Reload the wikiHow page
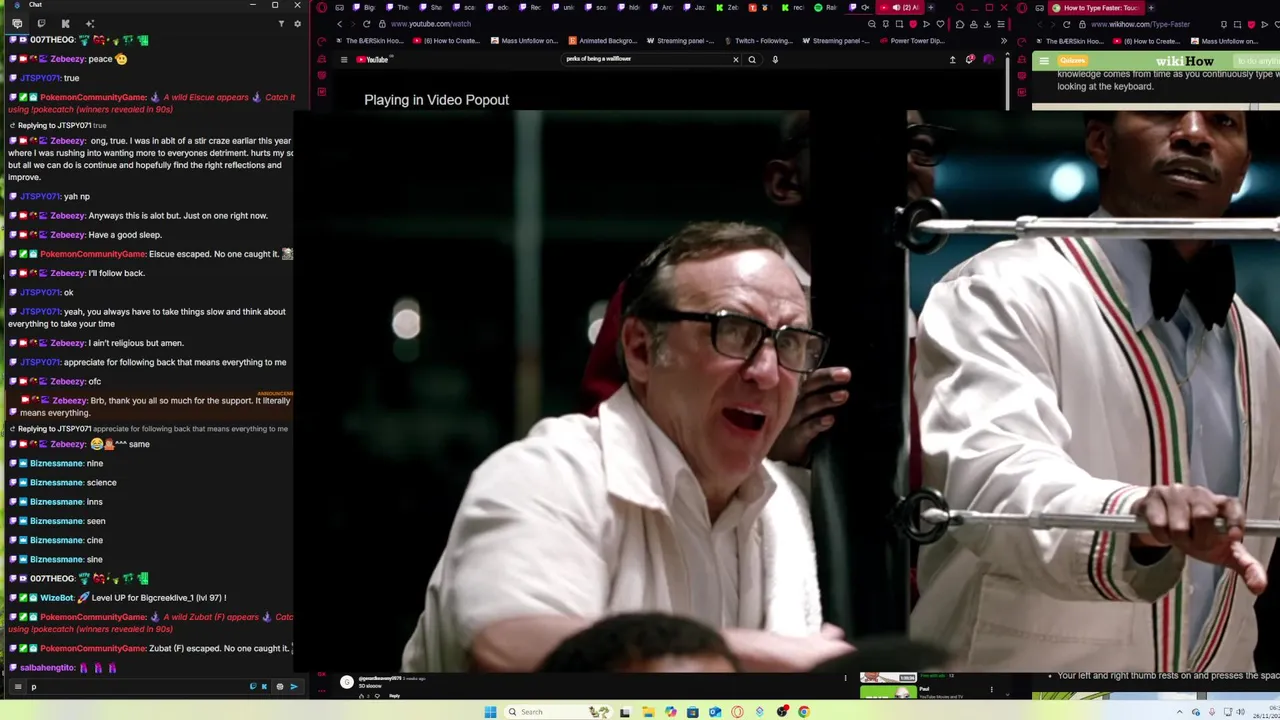This screenshot has height=720, width=1280. coord(1067,24)
